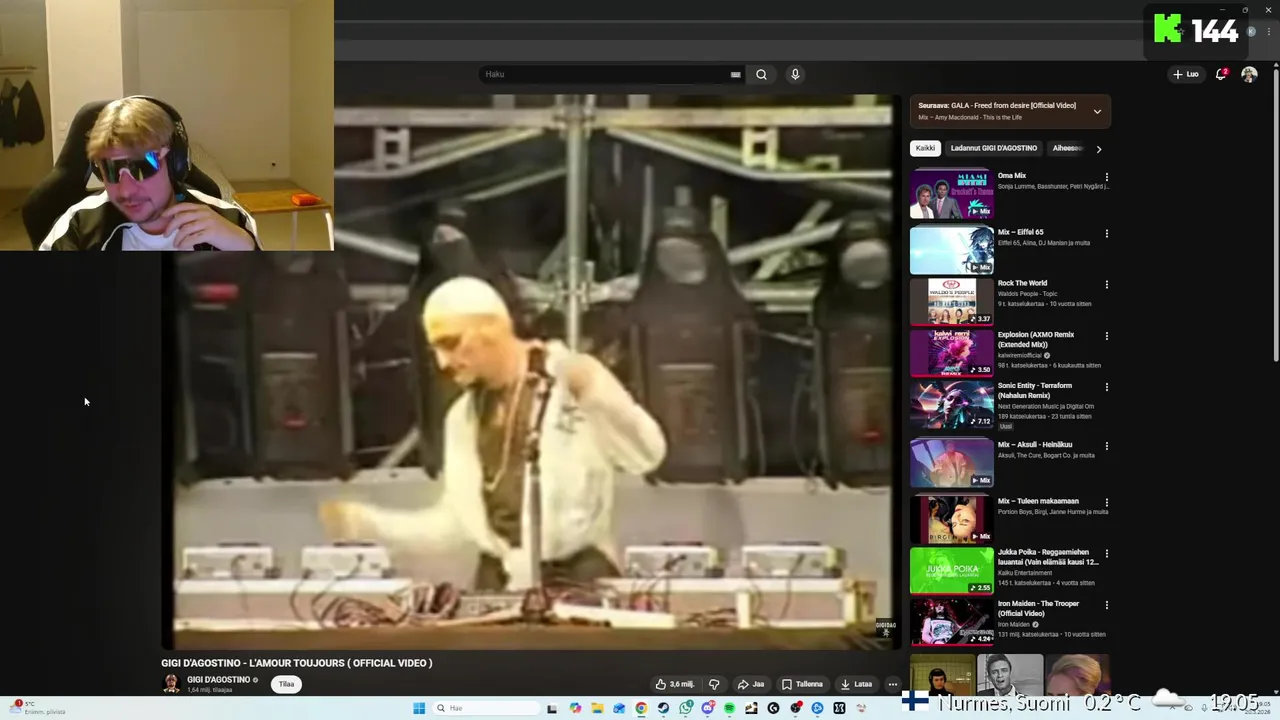
Task: Open Explosion (AXMO Remix) video title
Action: pyautogui.click(x=1036, y=339)
